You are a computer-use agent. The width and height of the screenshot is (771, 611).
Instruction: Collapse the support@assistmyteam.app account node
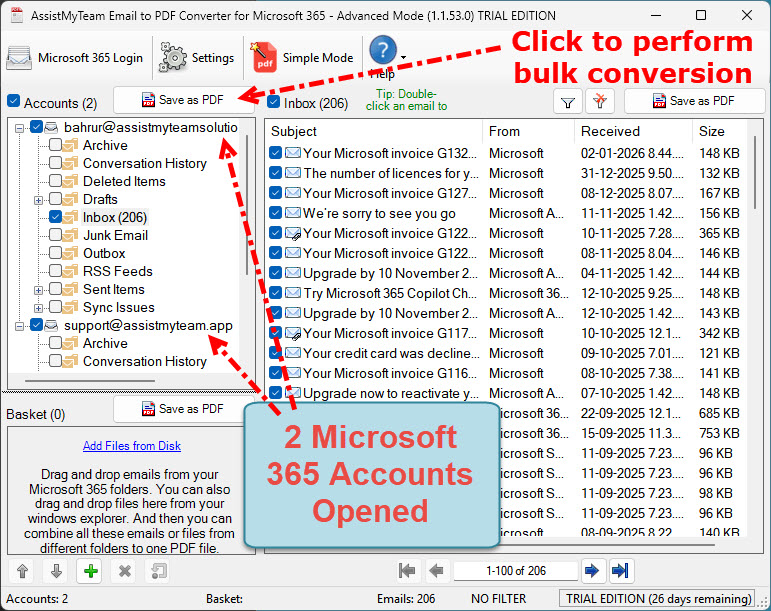(21, 325)
